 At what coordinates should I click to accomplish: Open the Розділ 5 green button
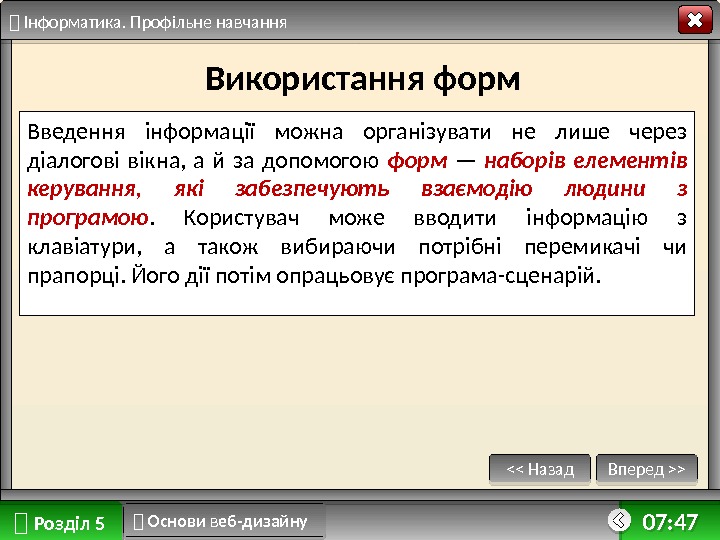point(61,522)
